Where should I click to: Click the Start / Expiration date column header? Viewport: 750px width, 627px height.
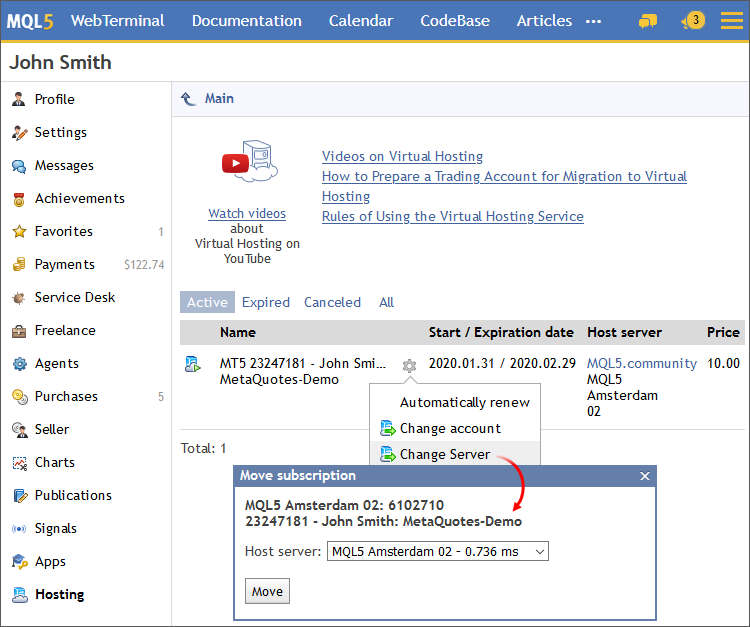[x=501, y=332]
